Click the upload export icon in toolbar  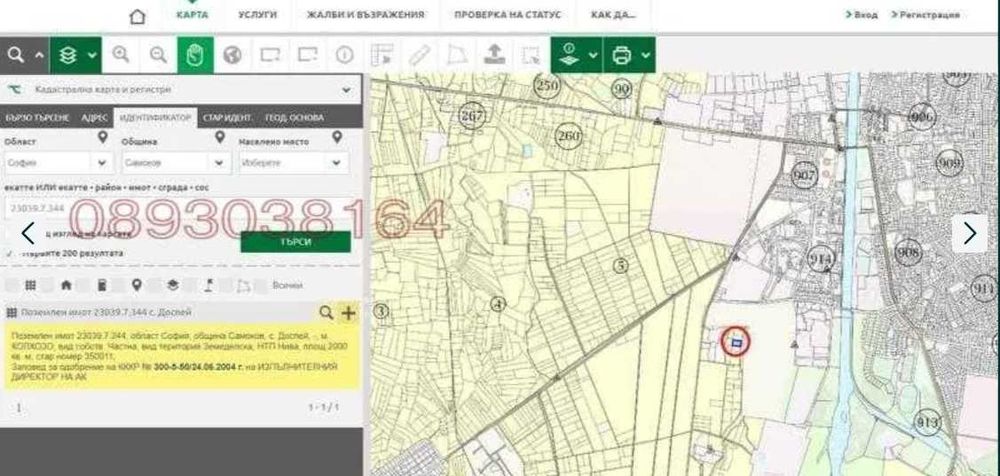point(493,55)
